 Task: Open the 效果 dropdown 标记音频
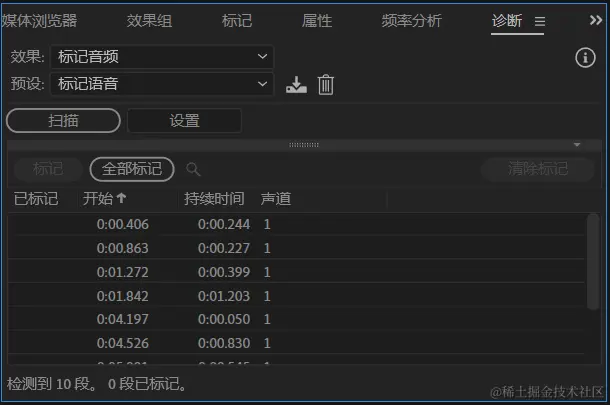162,57
